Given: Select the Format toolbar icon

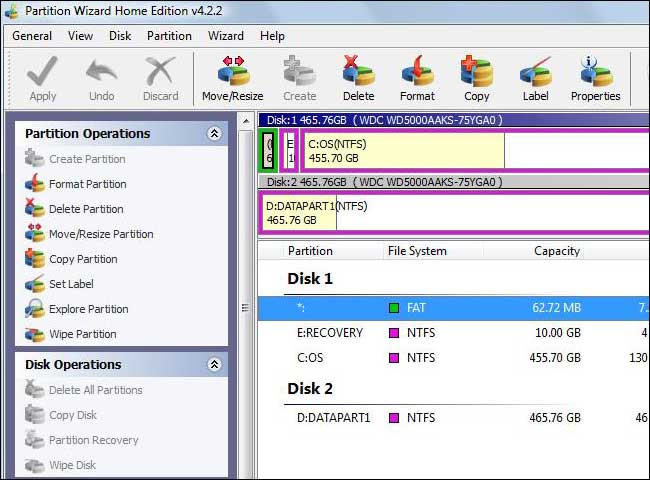Looking at the screenshot, I should pos(417,72).
